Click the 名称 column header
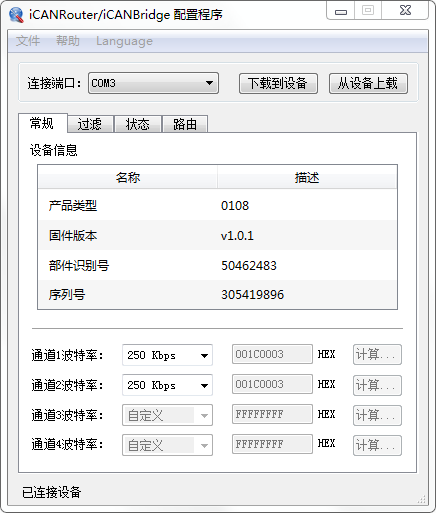The height and width of the screenshot is (513, 436). click(128, 177)
